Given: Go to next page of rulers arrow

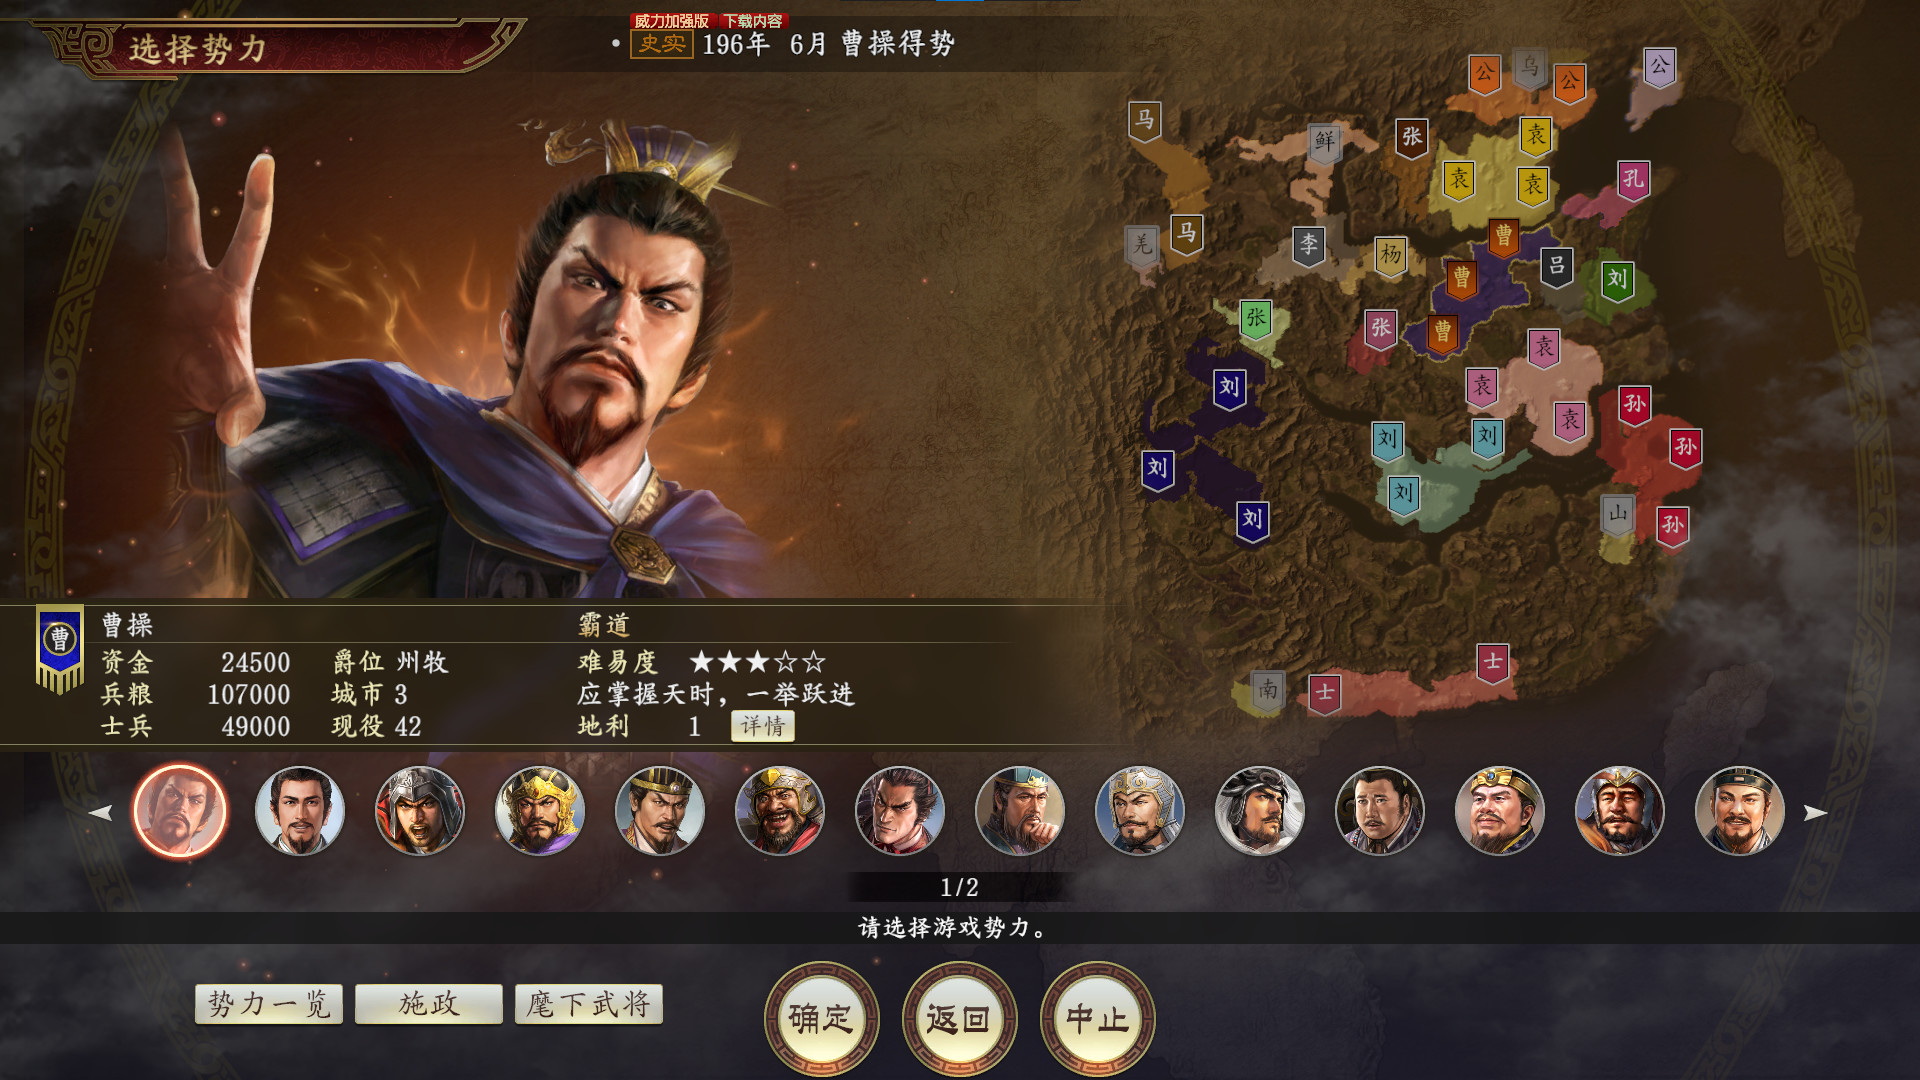Looking at the screenshot, I should [x=1815, y=813].
